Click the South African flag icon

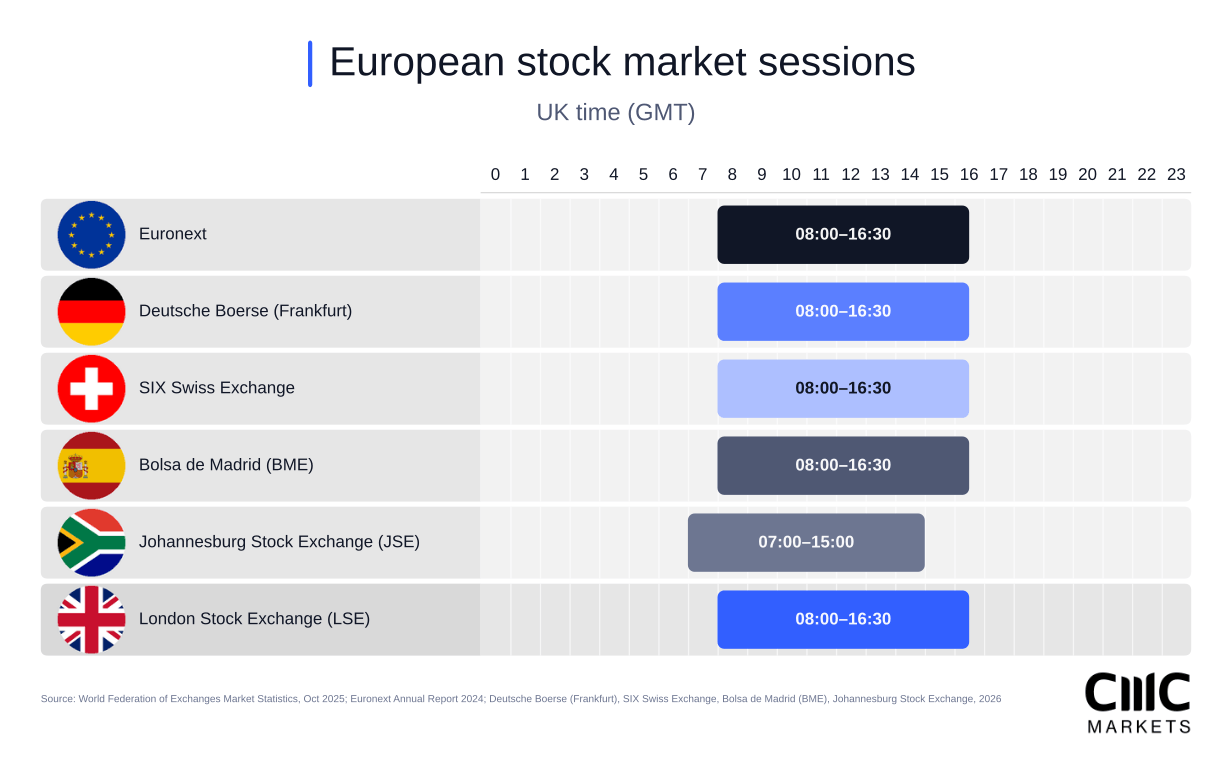tap(91, 542)
